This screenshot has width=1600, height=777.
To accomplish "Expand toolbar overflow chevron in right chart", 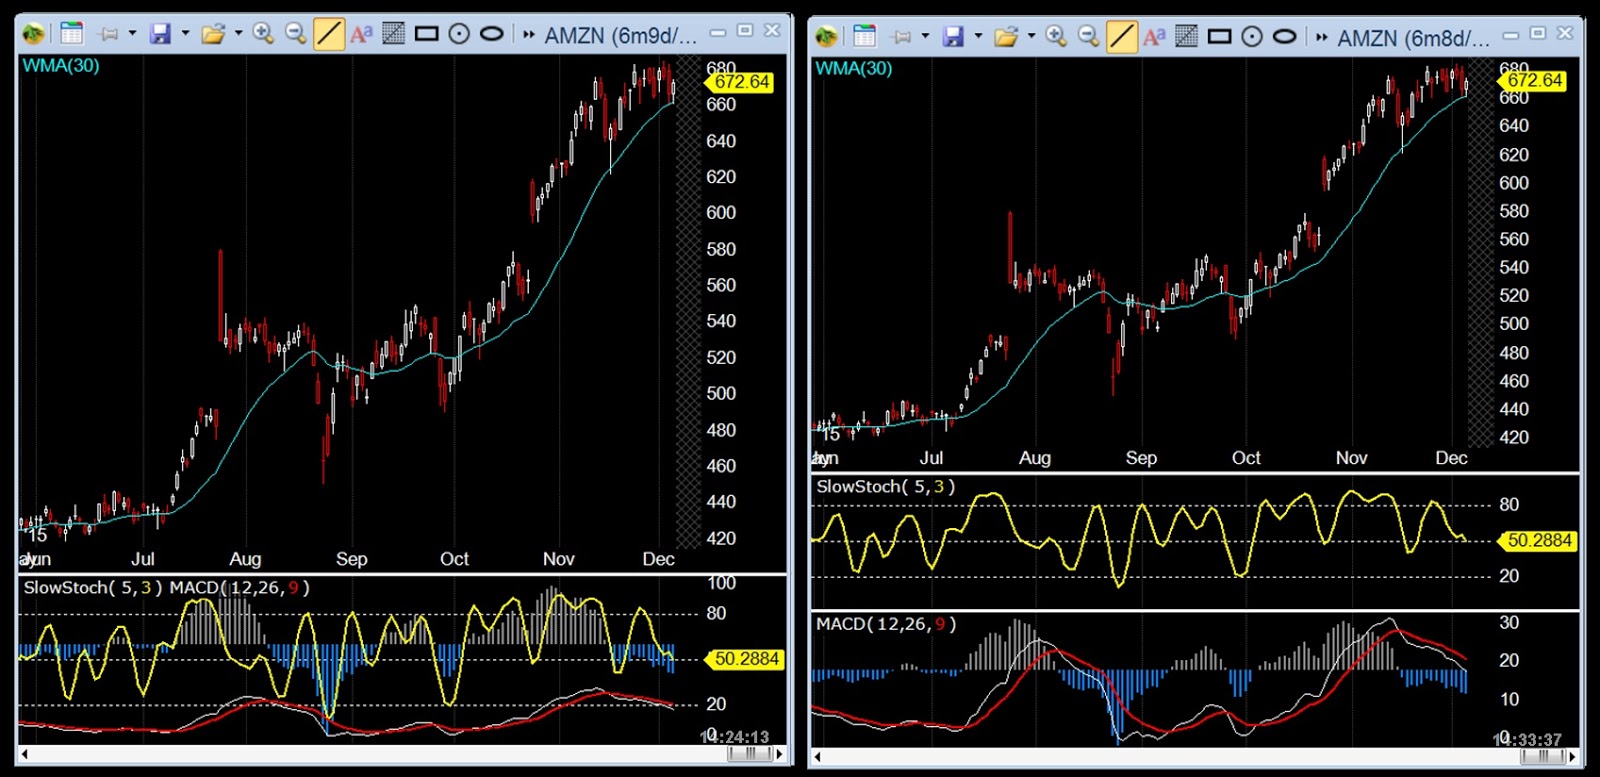I will [x=1322, y=38].
